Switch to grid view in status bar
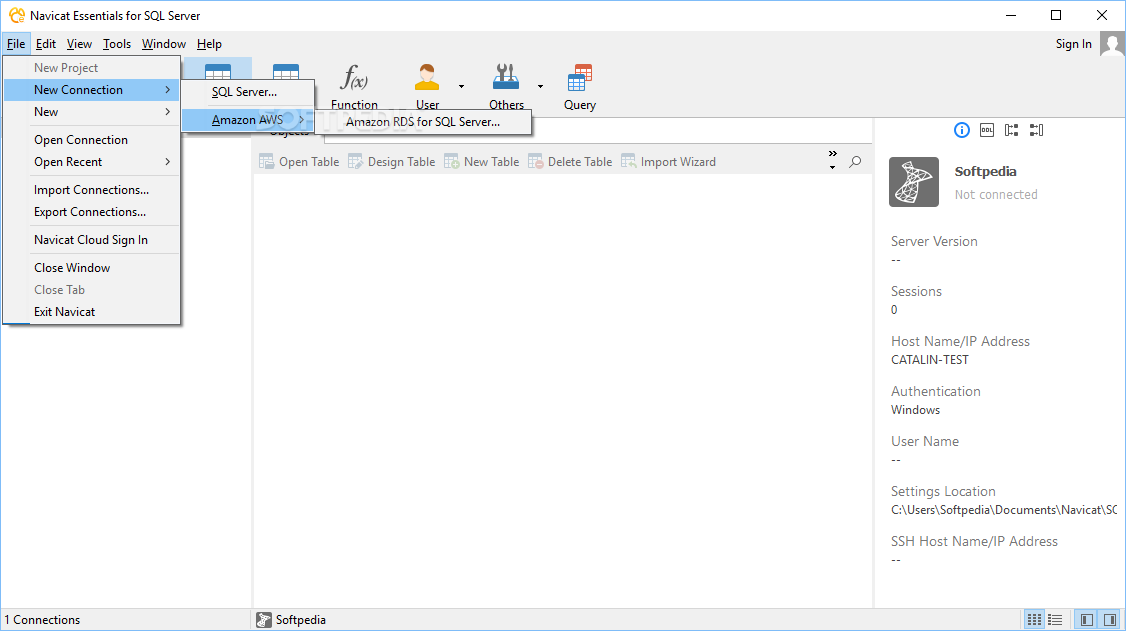Image resolution: width=1126 pixels, height=631 pixels. pos(1034,620)
